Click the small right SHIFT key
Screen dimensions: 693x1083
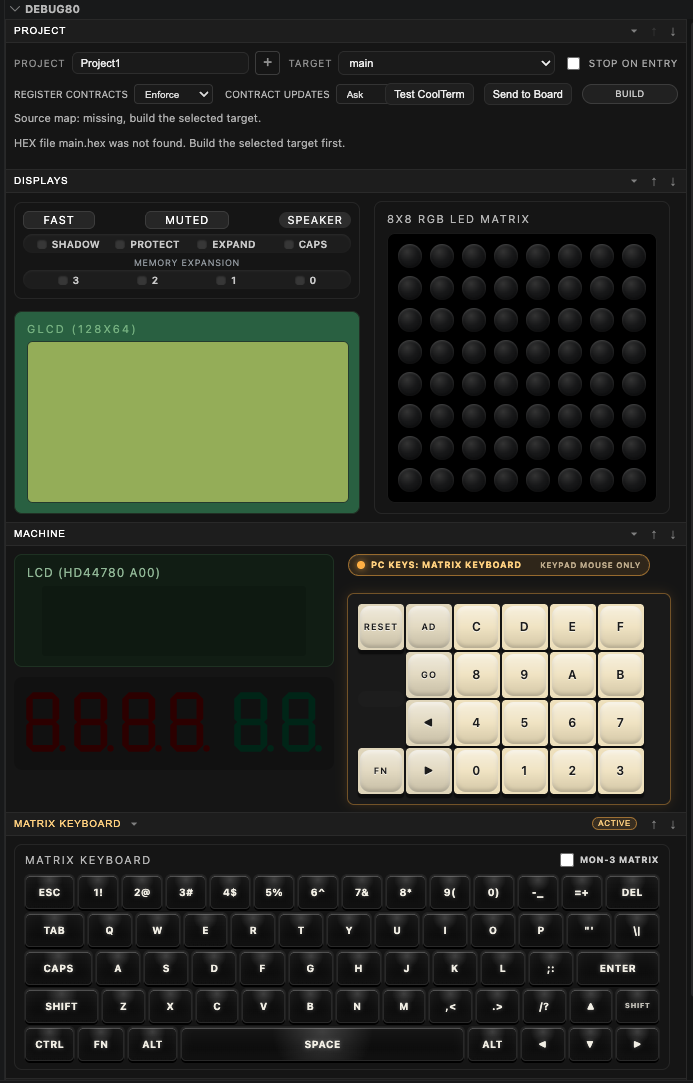(637, 1006)
